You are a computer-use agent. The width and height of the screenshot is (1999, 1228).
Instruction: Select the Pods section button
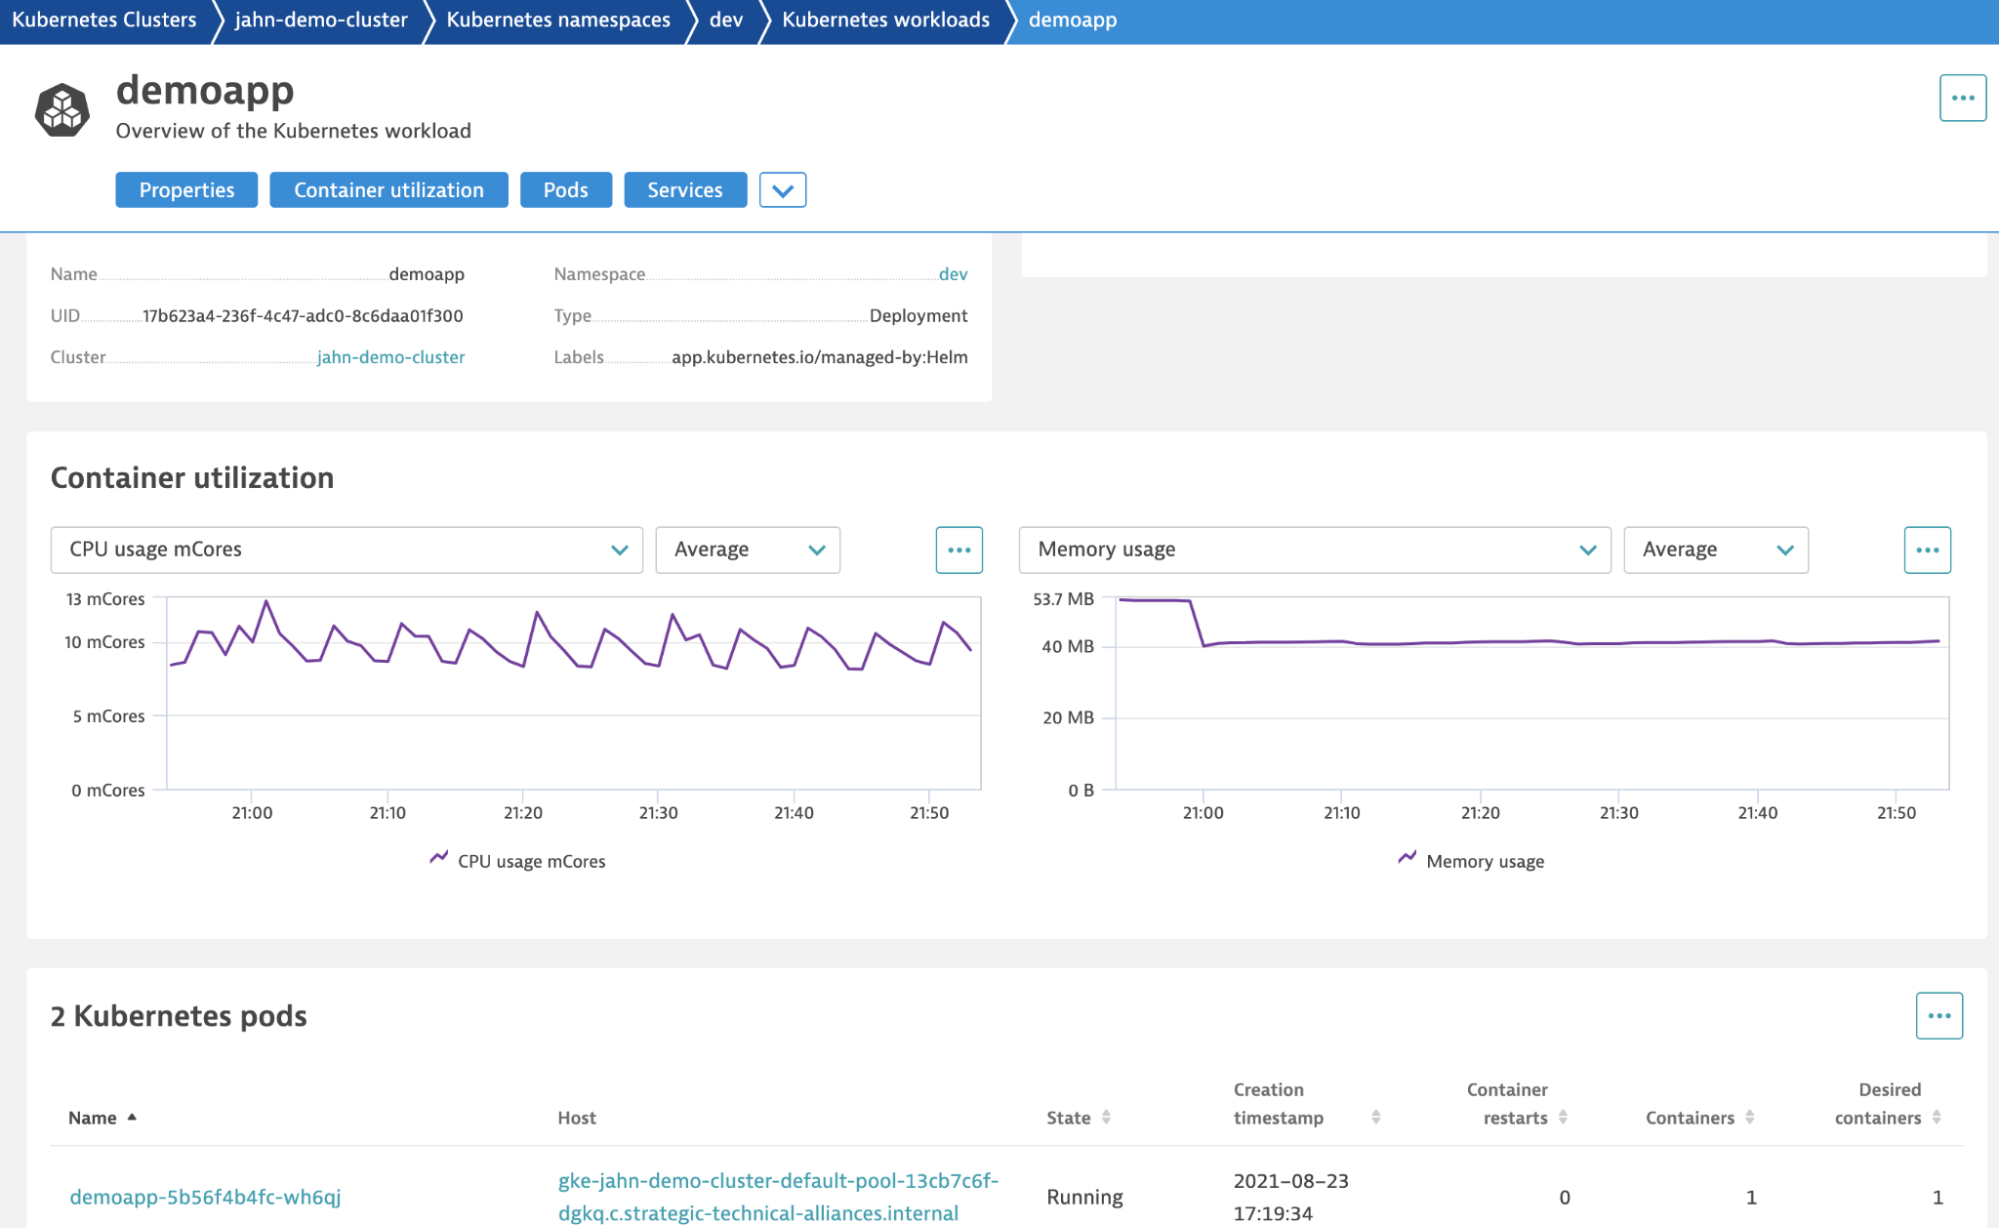coord(565,189)
